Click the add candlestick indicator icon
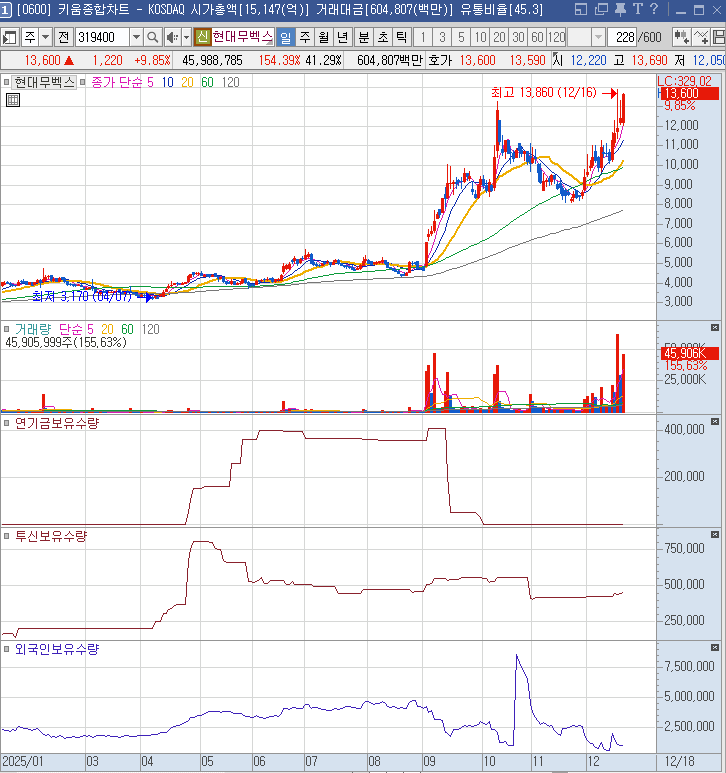 click(682, 37)
